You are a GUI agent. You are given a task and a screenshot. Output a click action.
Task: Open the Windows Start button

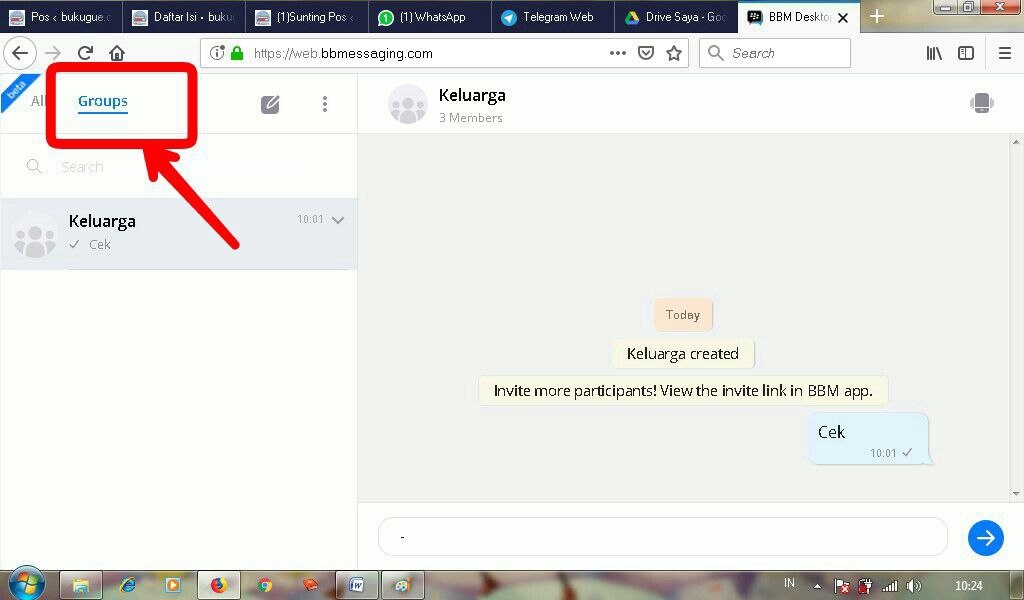27,583
